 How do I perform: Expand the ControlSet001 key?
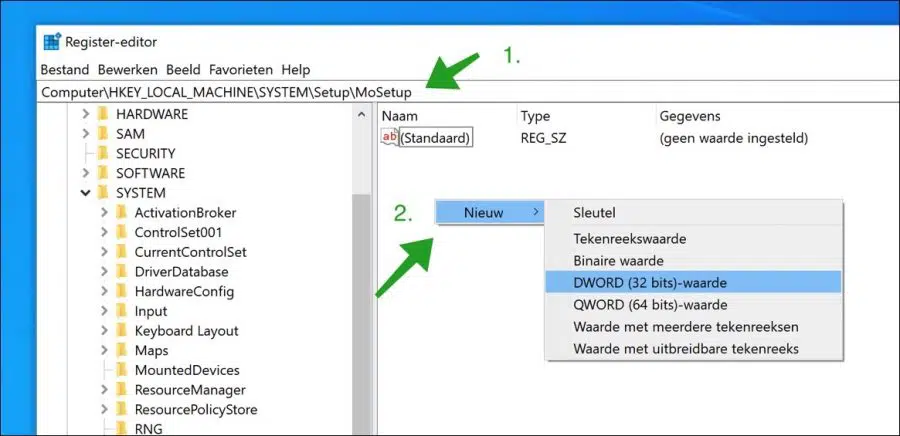click(x=104, y=232)
